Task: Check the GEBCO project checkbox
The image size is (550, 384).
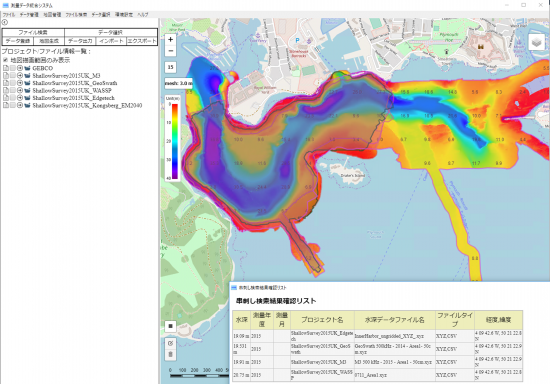Action: pos(13,68)
